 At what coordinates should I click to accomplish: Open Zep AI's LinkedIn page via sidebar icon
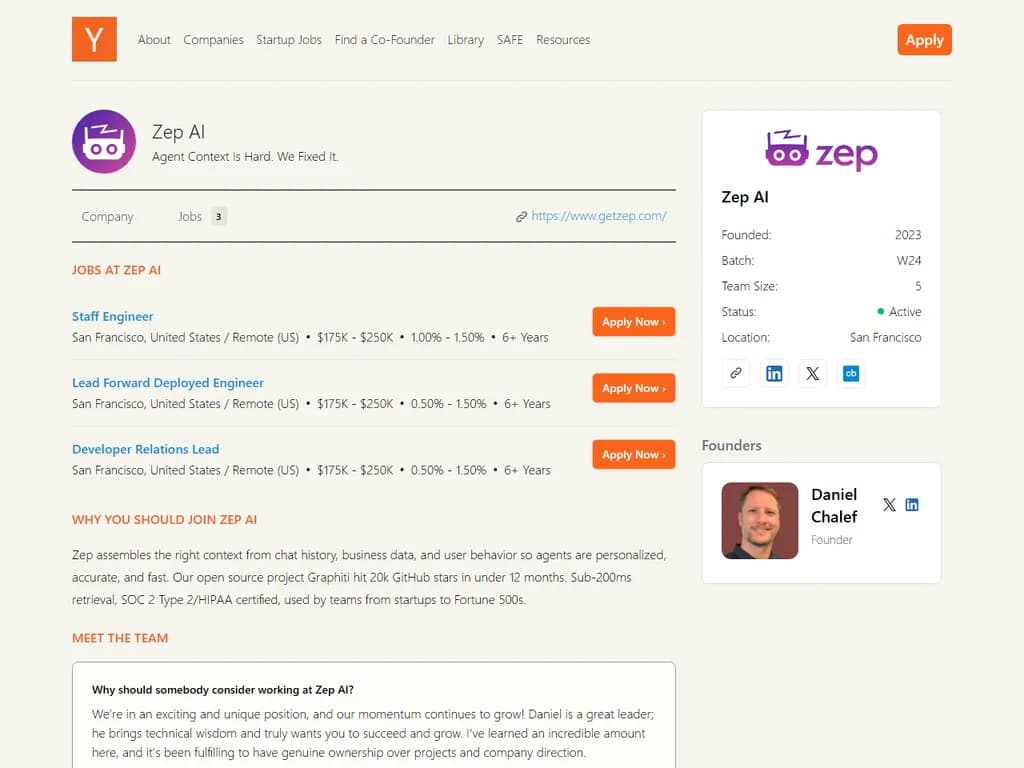click(x=774, y=373)
